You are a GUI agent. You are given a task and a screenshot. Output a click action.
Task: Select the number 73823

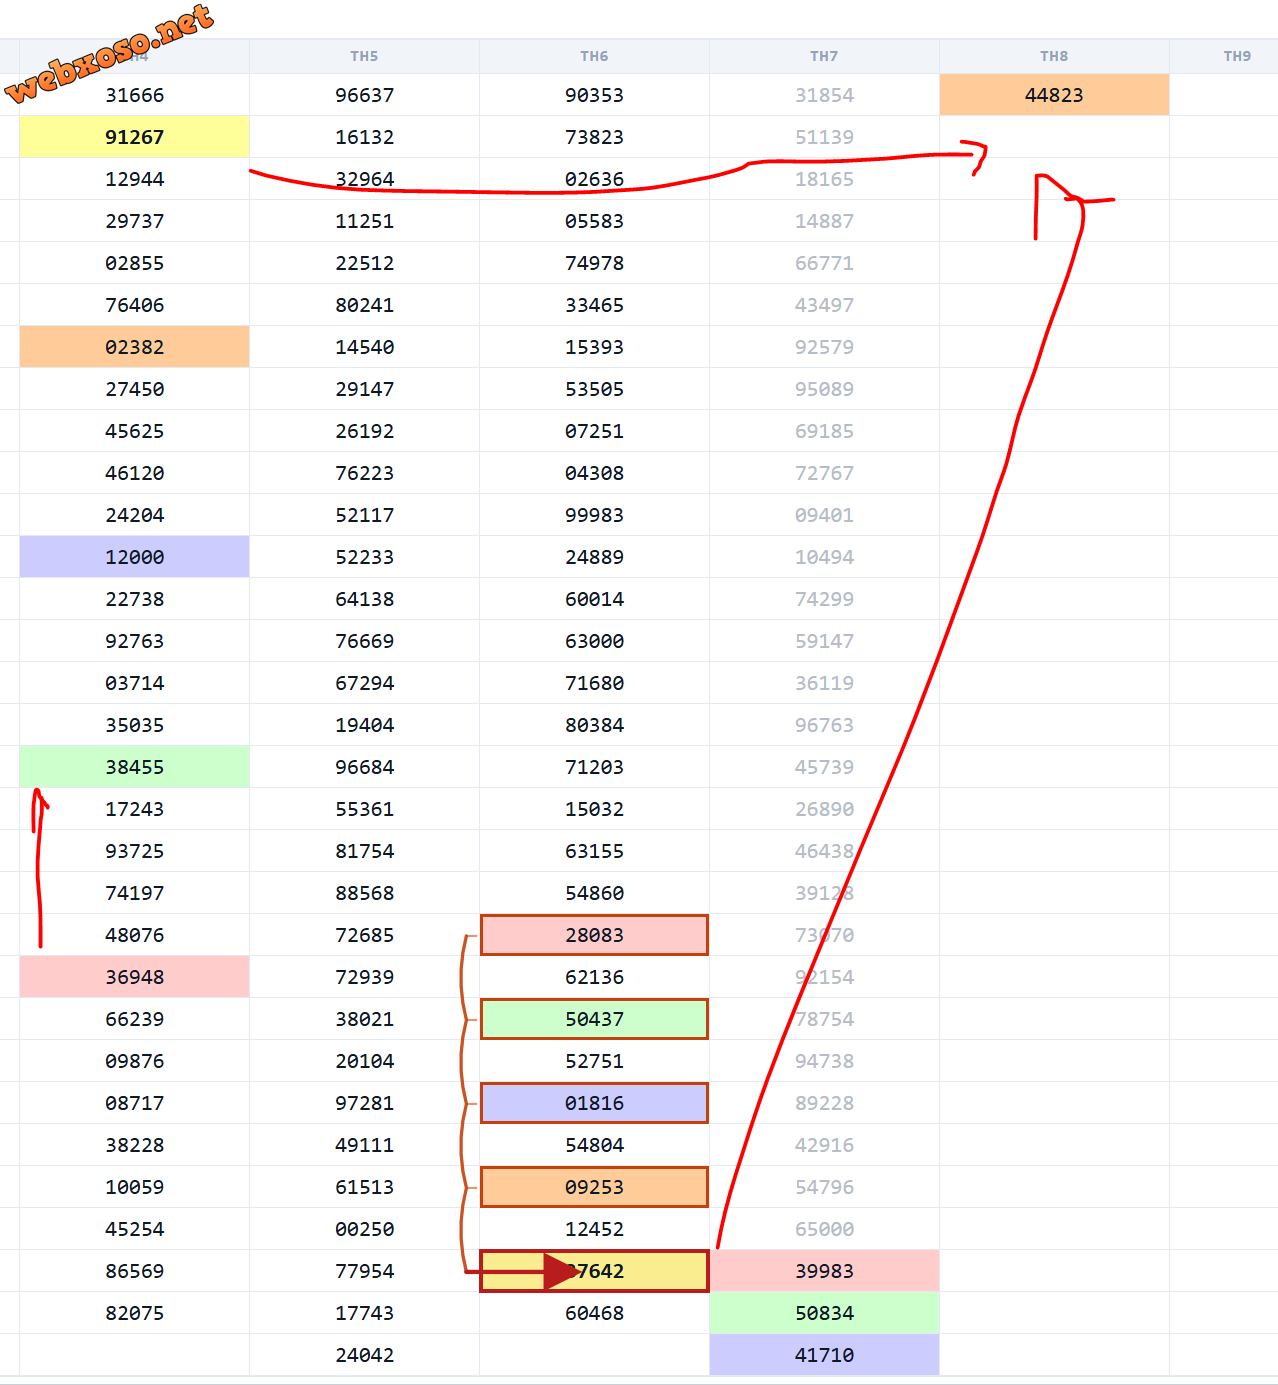pyautogui.click(x=594, y=137)
